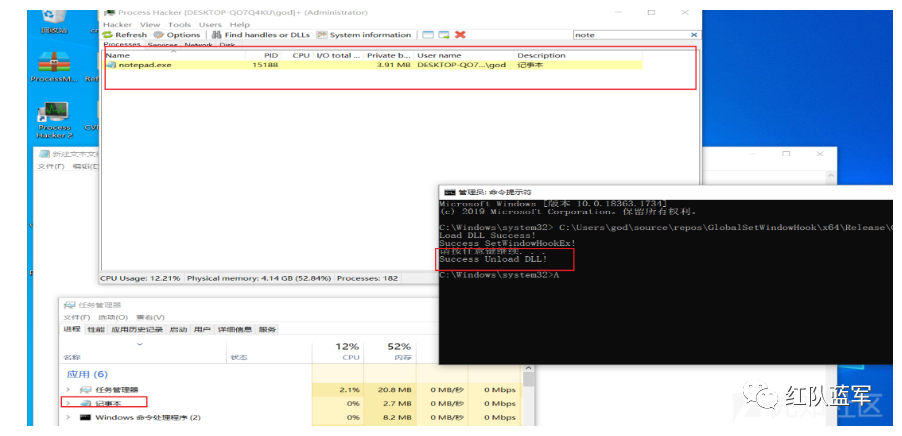Image resolution: width=902 pixels, height=436 pixels.
Task: Click the Refresh toolbar icon in Process Hacker
Action: click(x=108, y=35)
